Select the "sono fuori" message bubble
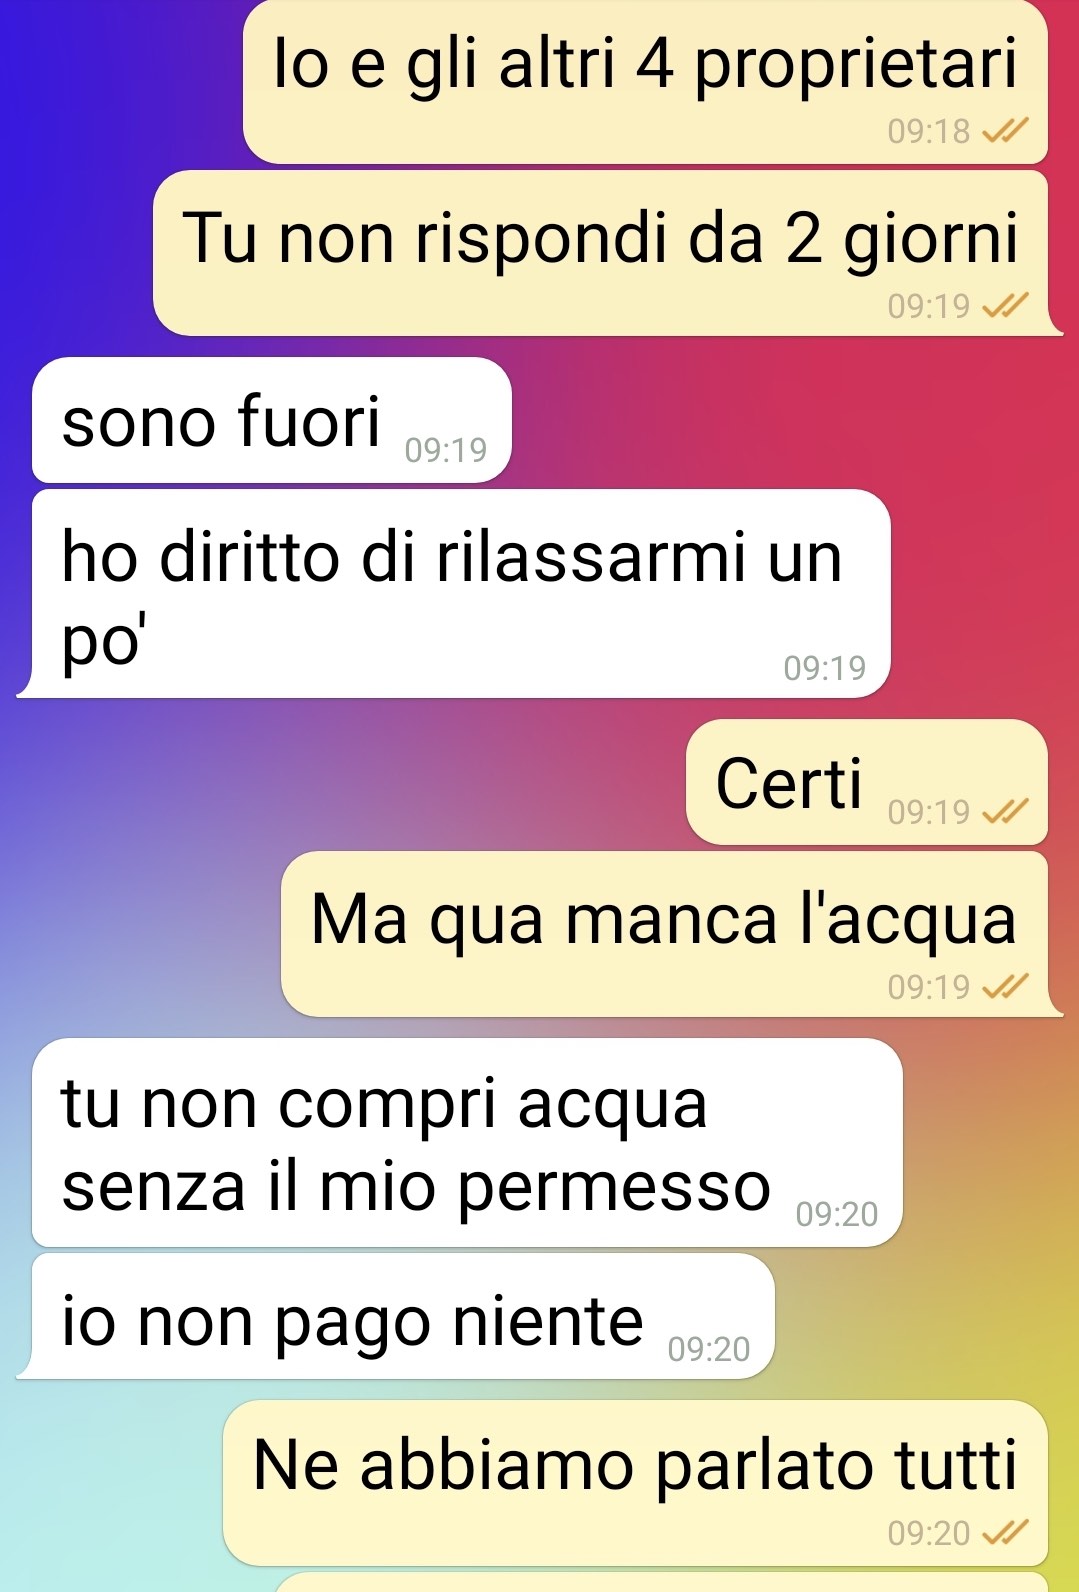Screen dimensions: 1079x1592 tap(272, 420)
